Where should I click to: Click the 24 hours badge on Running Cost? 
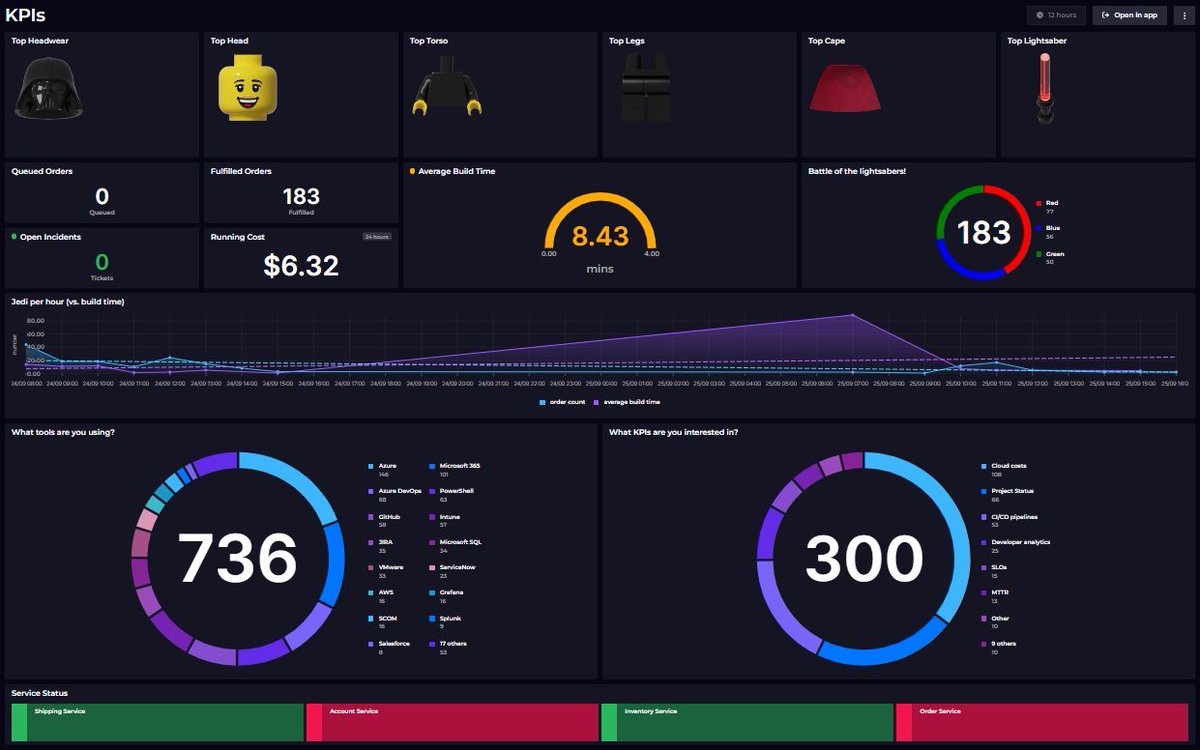377,237
